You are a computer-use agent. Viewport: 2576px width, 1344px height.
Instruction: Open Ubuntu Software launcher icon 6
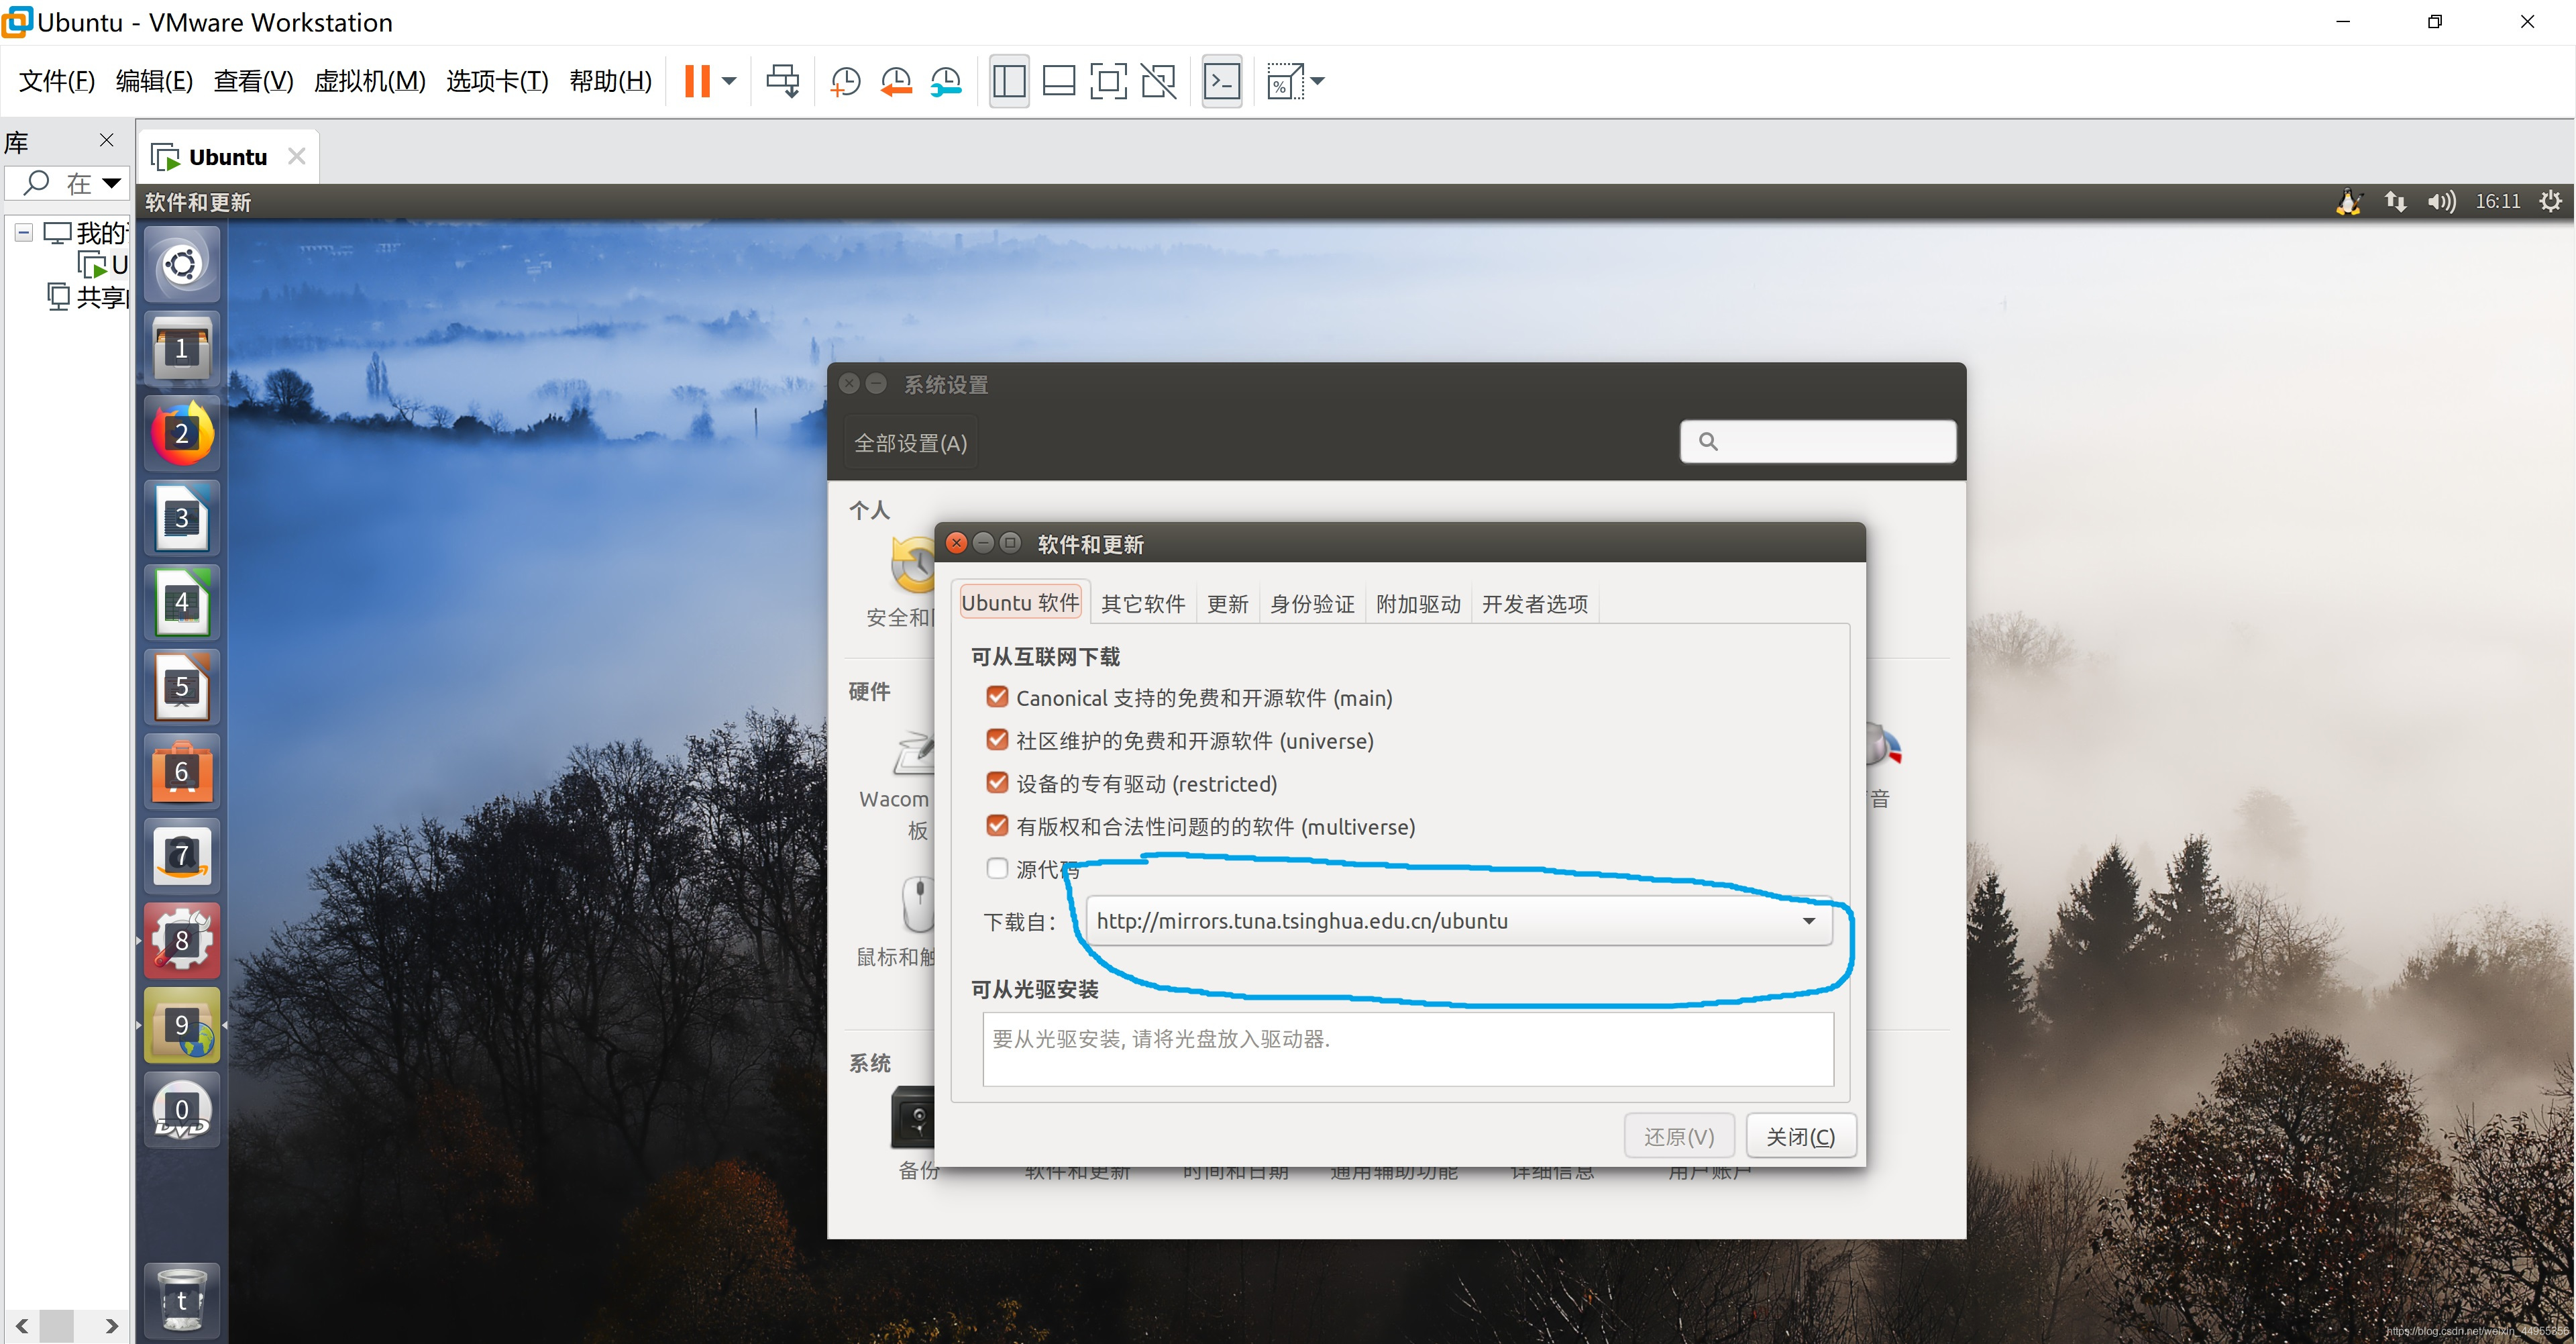point(182,771)
